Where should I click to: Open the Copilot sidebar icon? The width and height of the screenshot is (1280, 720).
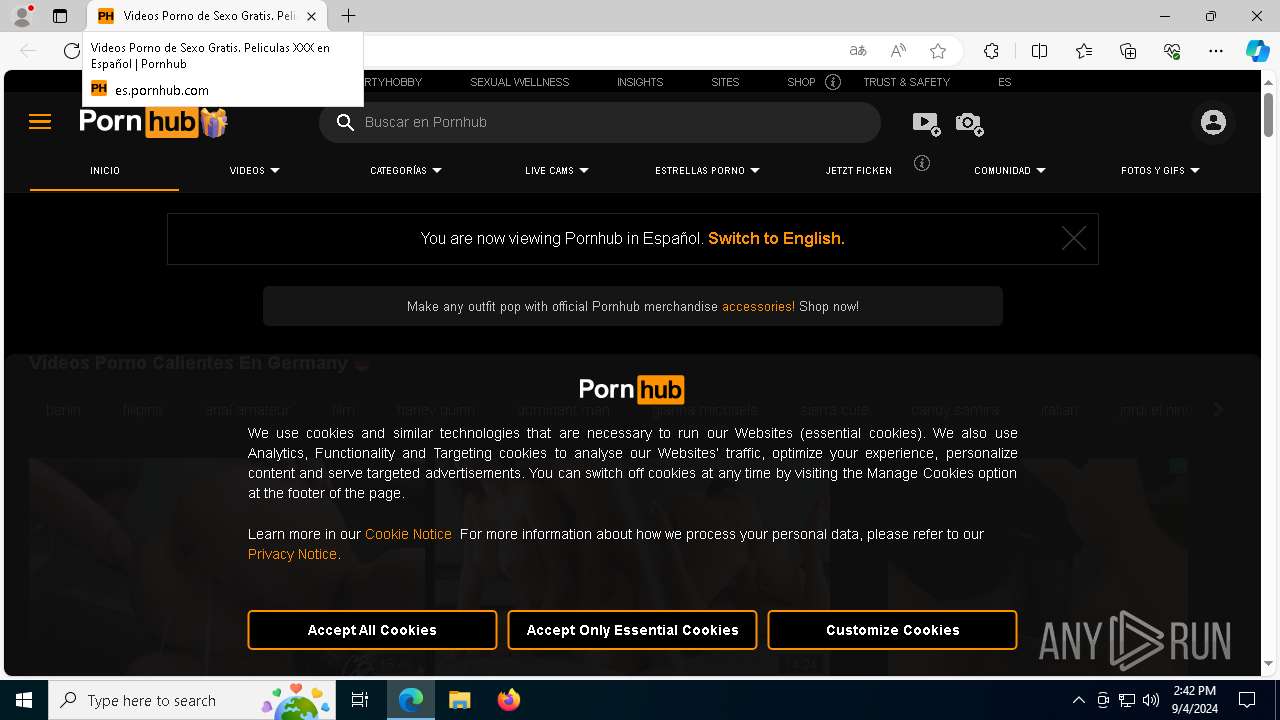[1257, 51]
